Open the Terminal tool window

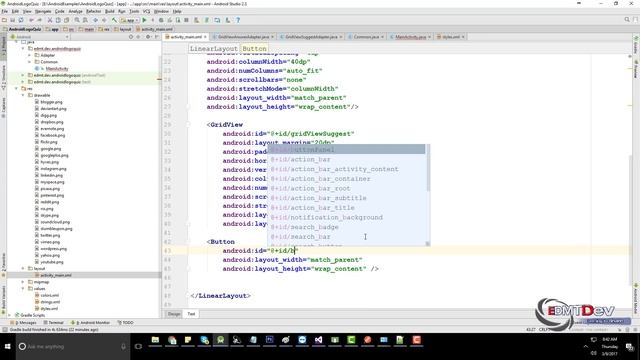tap(53, 322)
